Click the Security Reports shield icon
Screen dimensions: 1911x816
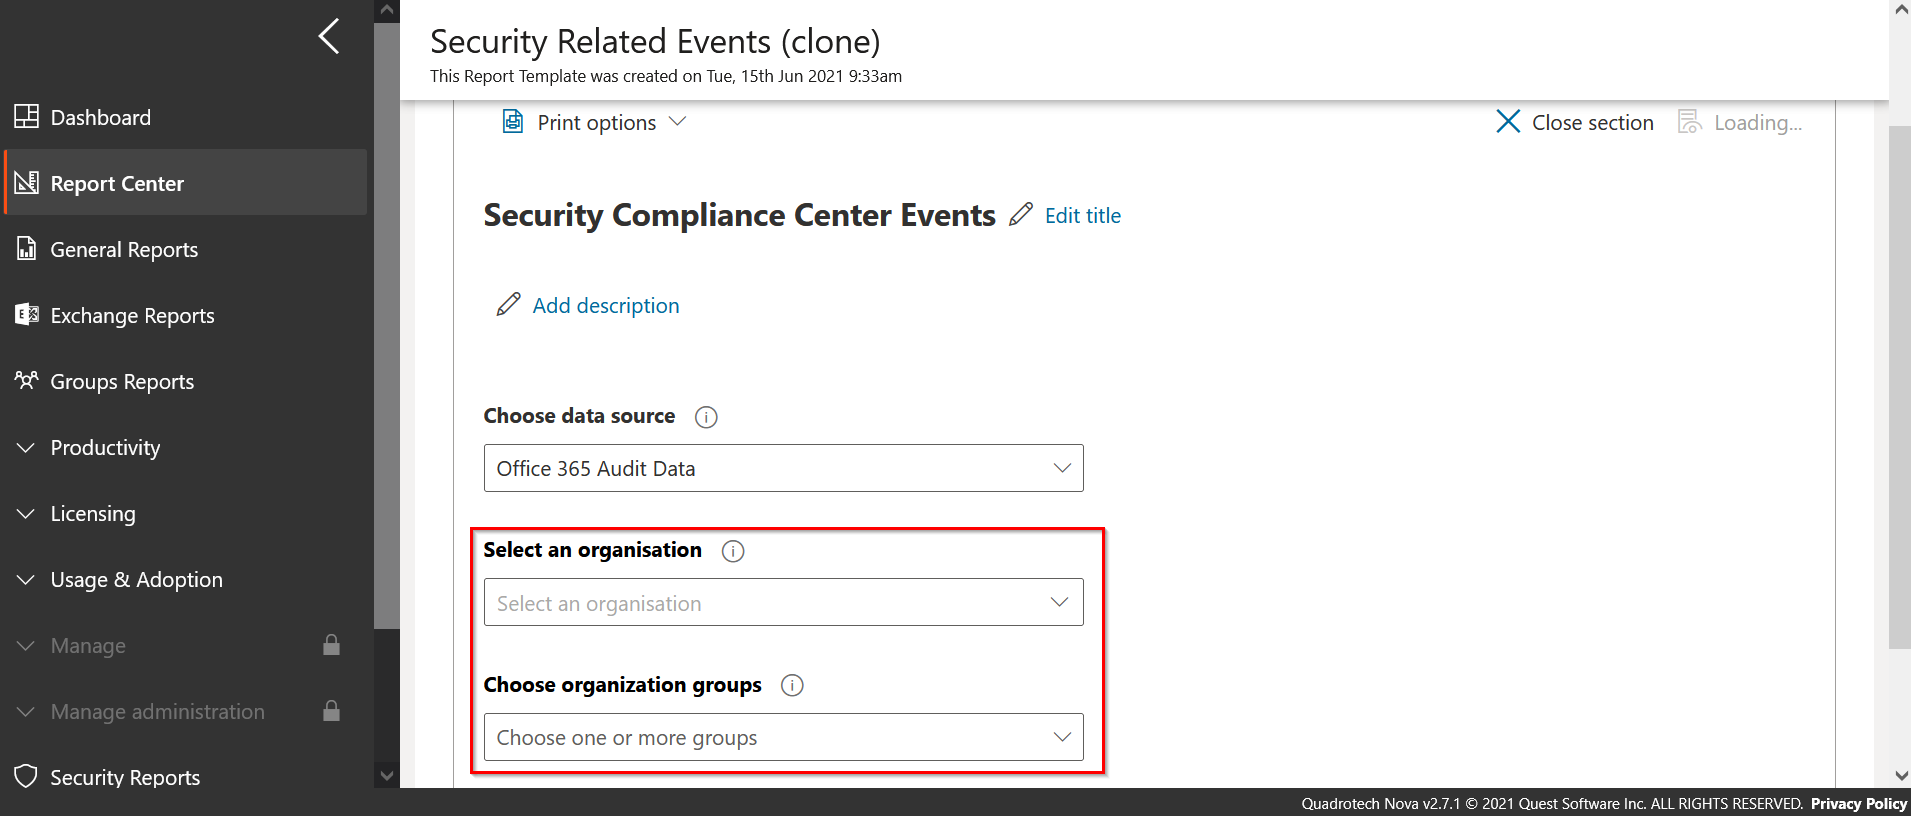27,777
